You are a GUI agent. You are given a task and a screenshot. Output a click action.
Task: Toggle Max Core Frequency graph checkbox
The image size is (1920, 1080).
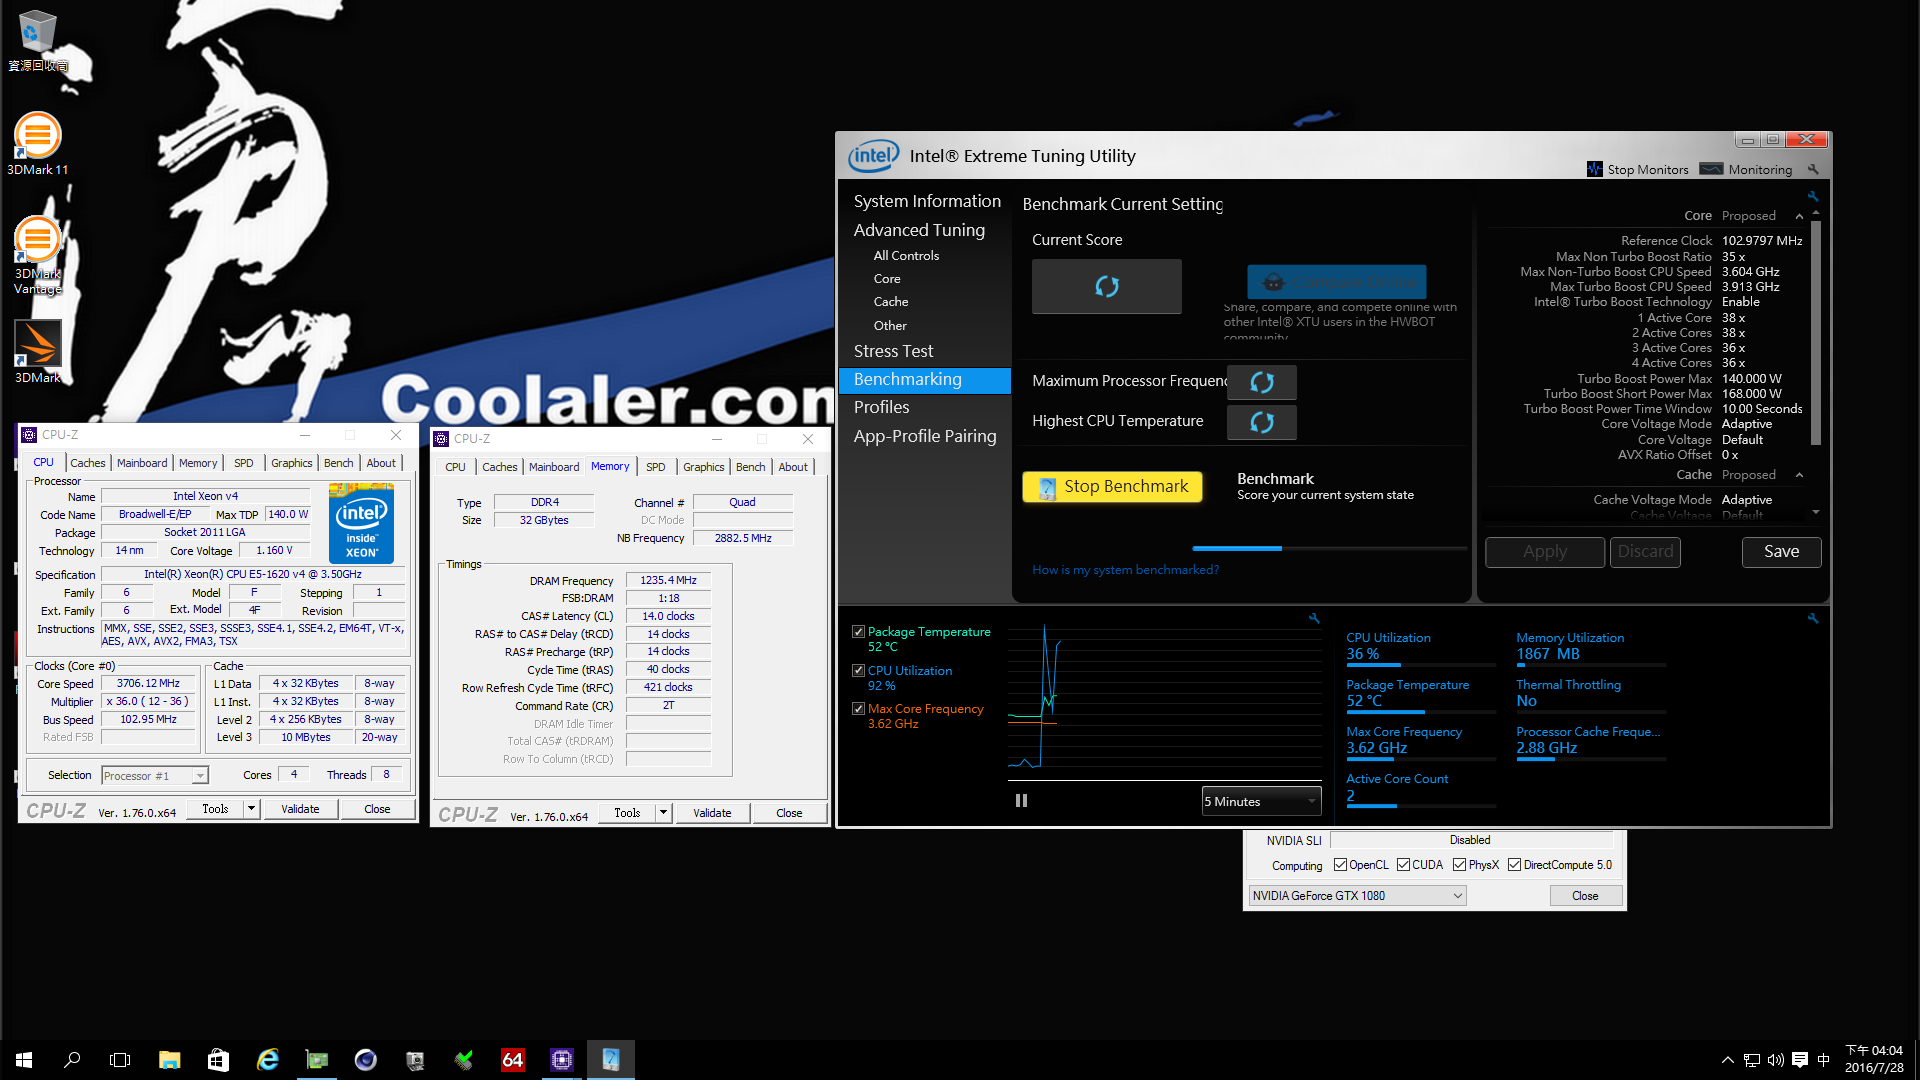pos(858,709)
